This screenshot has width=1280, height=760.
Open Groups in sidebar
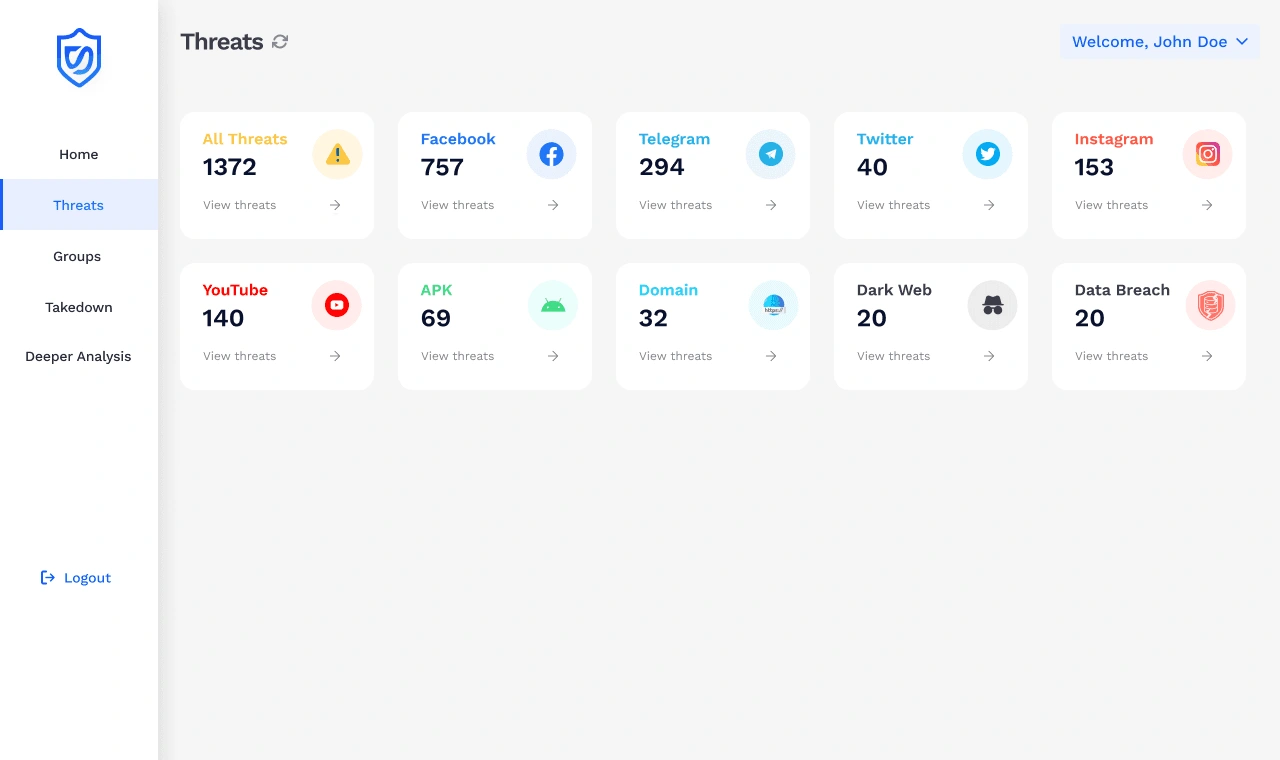pyautogui.click(x=79, y=256)
